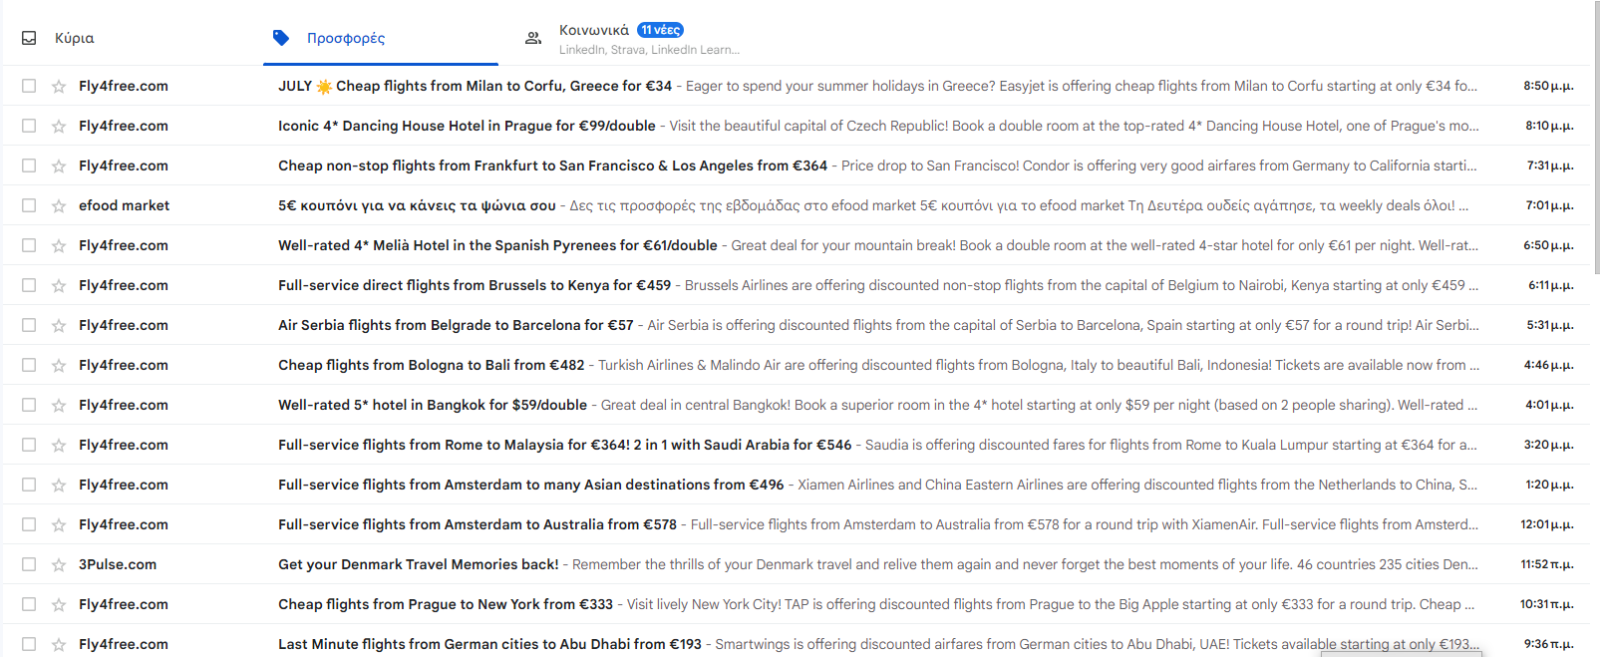Click the Κοινωνικά people icon

pos(533,38)
